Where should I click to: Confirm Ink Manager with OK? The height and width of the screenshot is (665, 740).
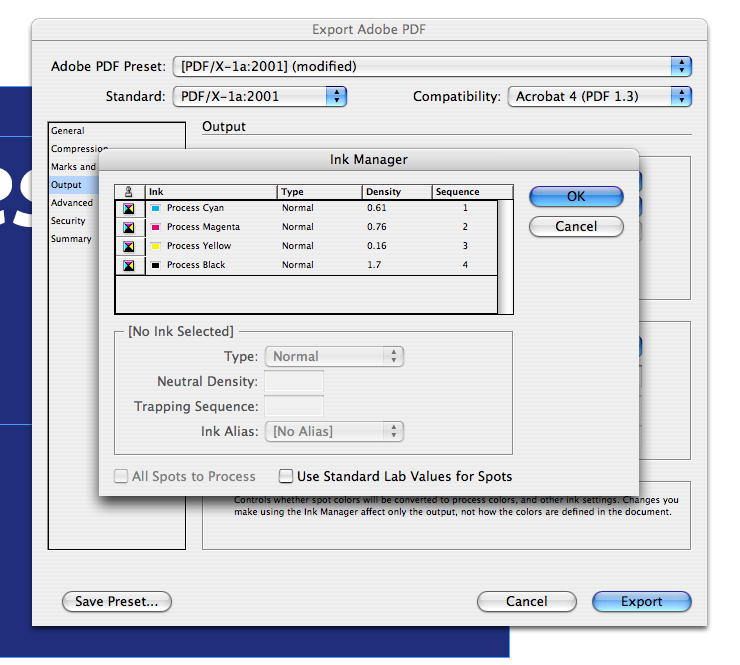[x=576, y=196]
